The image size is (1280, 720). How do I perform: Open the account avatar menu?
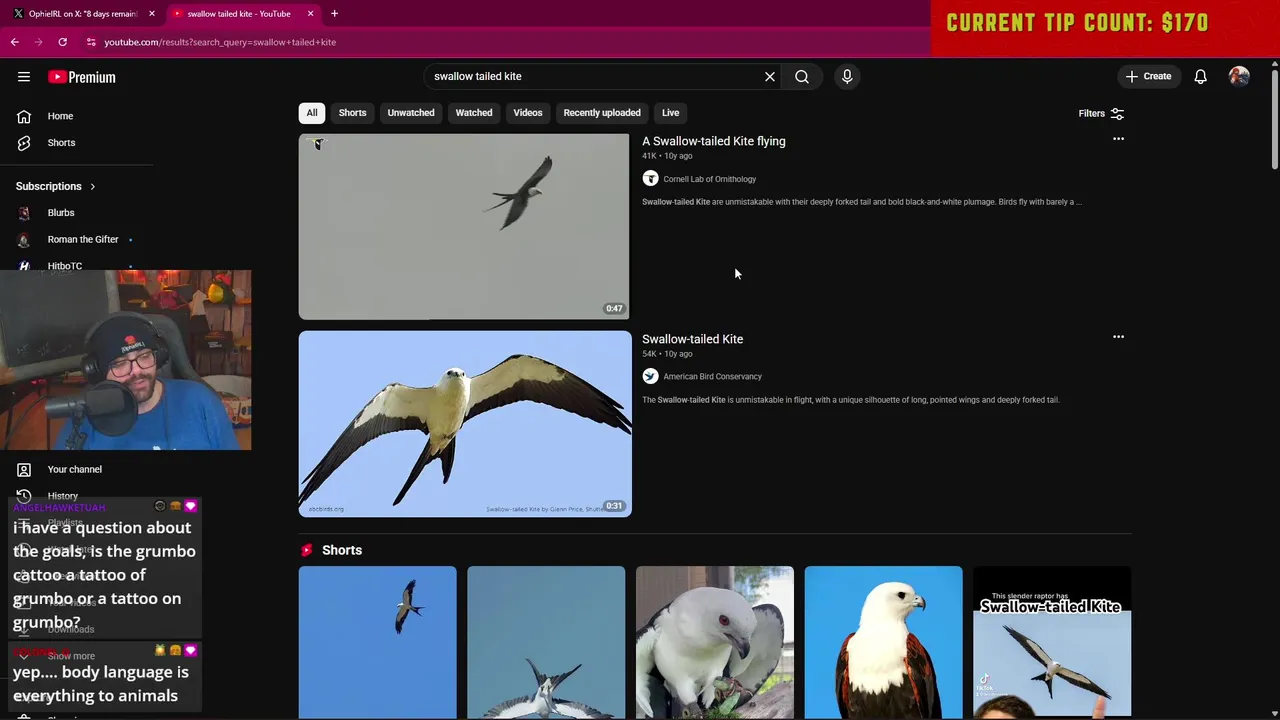[x=1239, y=77]
